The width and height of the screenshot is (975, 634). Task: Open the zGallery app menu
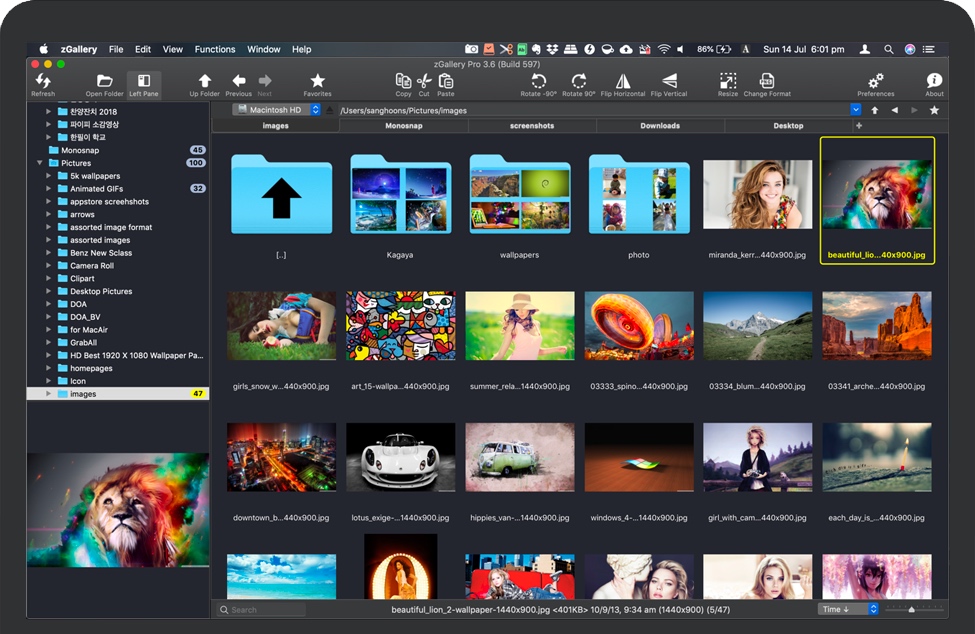78,49
